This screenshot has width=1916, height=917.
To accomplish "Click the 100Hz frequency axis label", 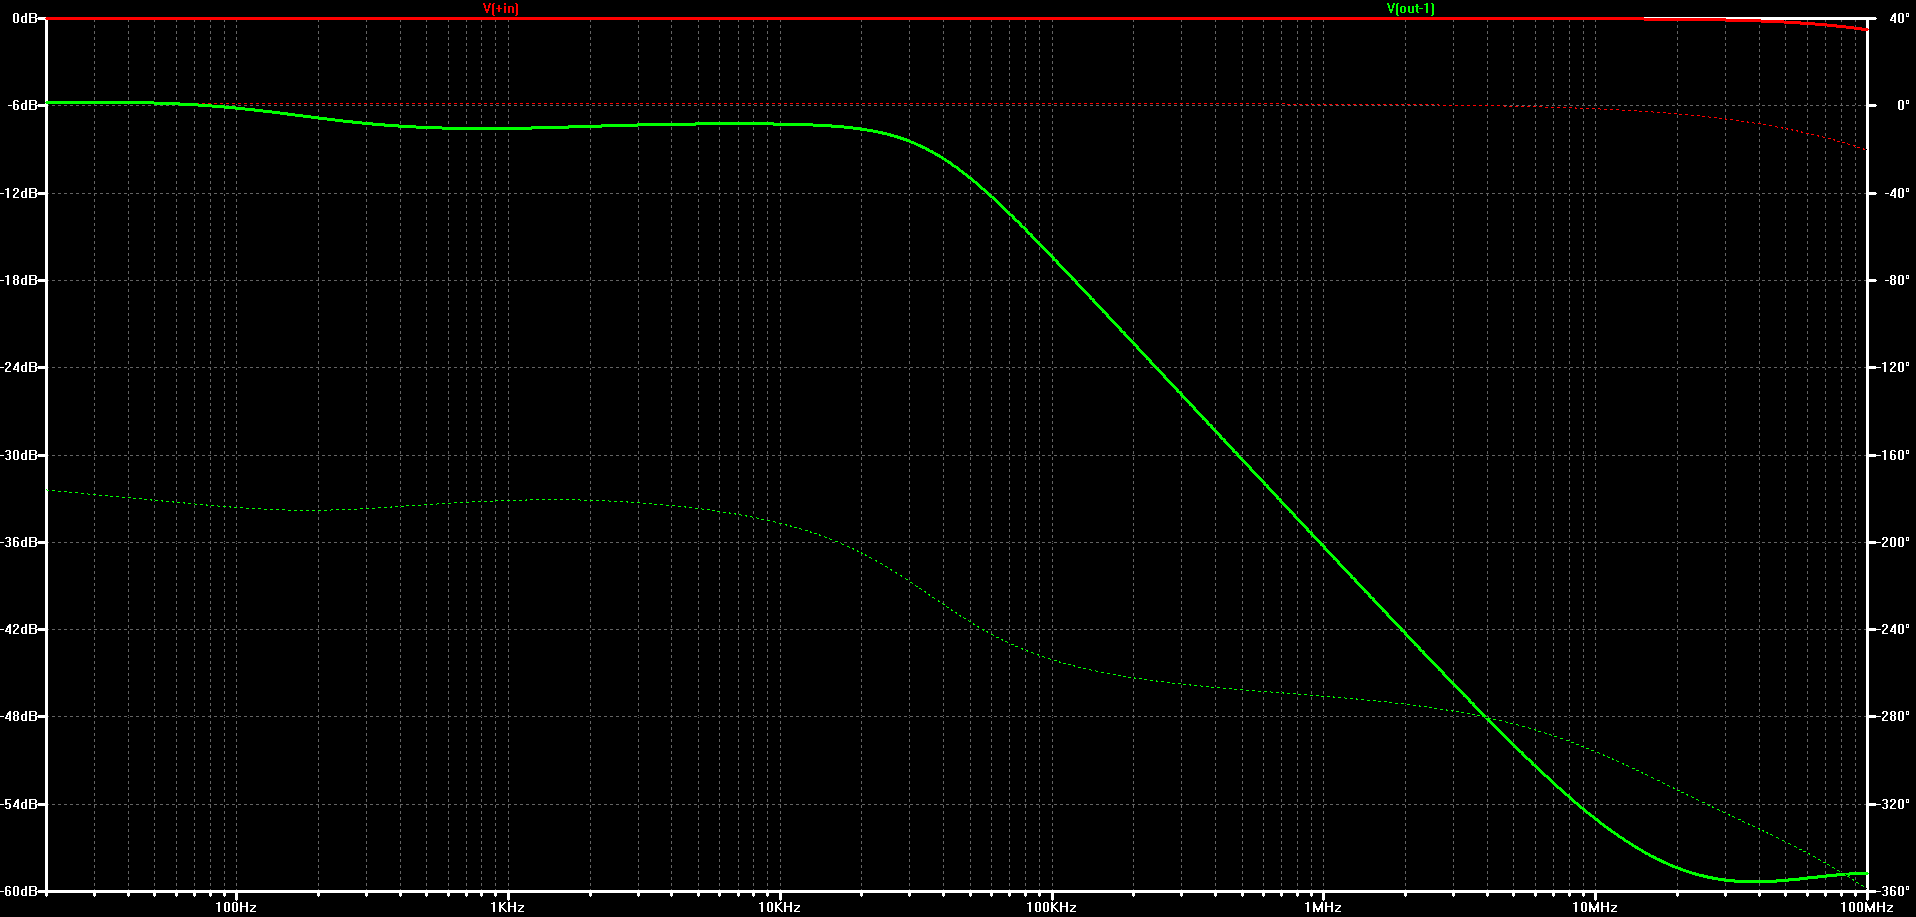I will pos(236,907).
